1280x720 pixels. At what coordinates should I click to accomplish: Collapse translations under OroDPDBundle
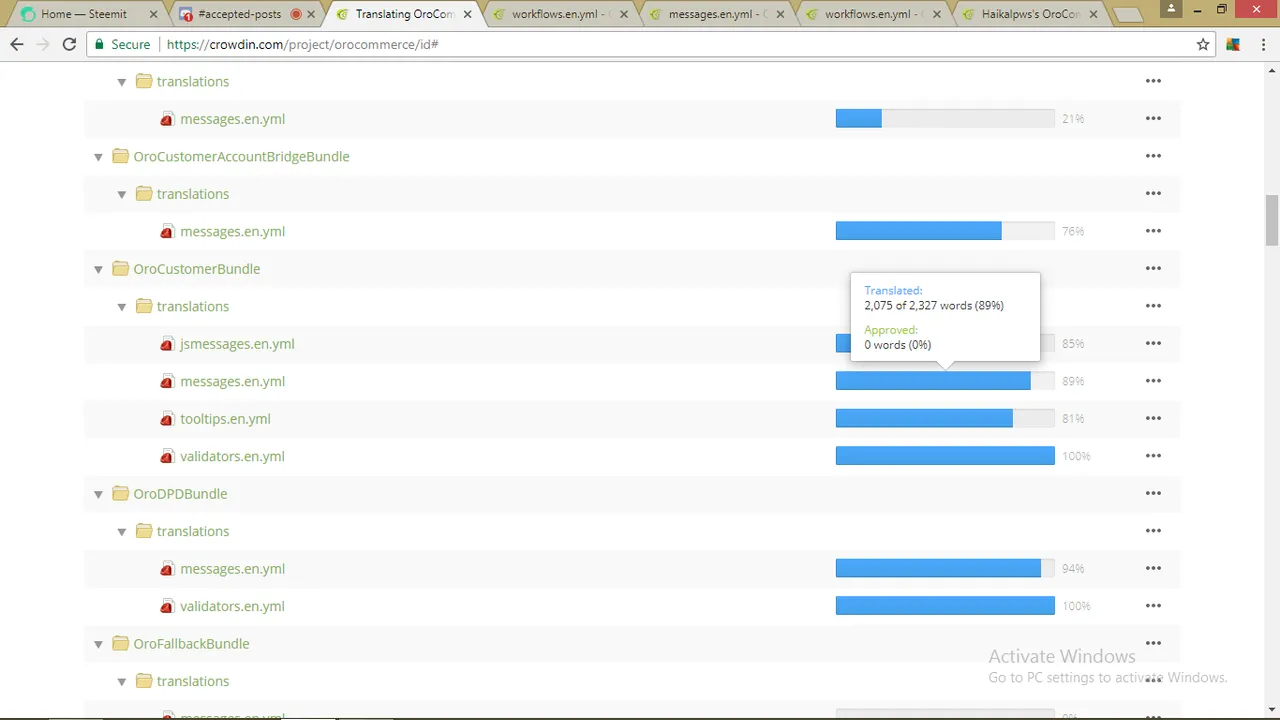[122, 532]
